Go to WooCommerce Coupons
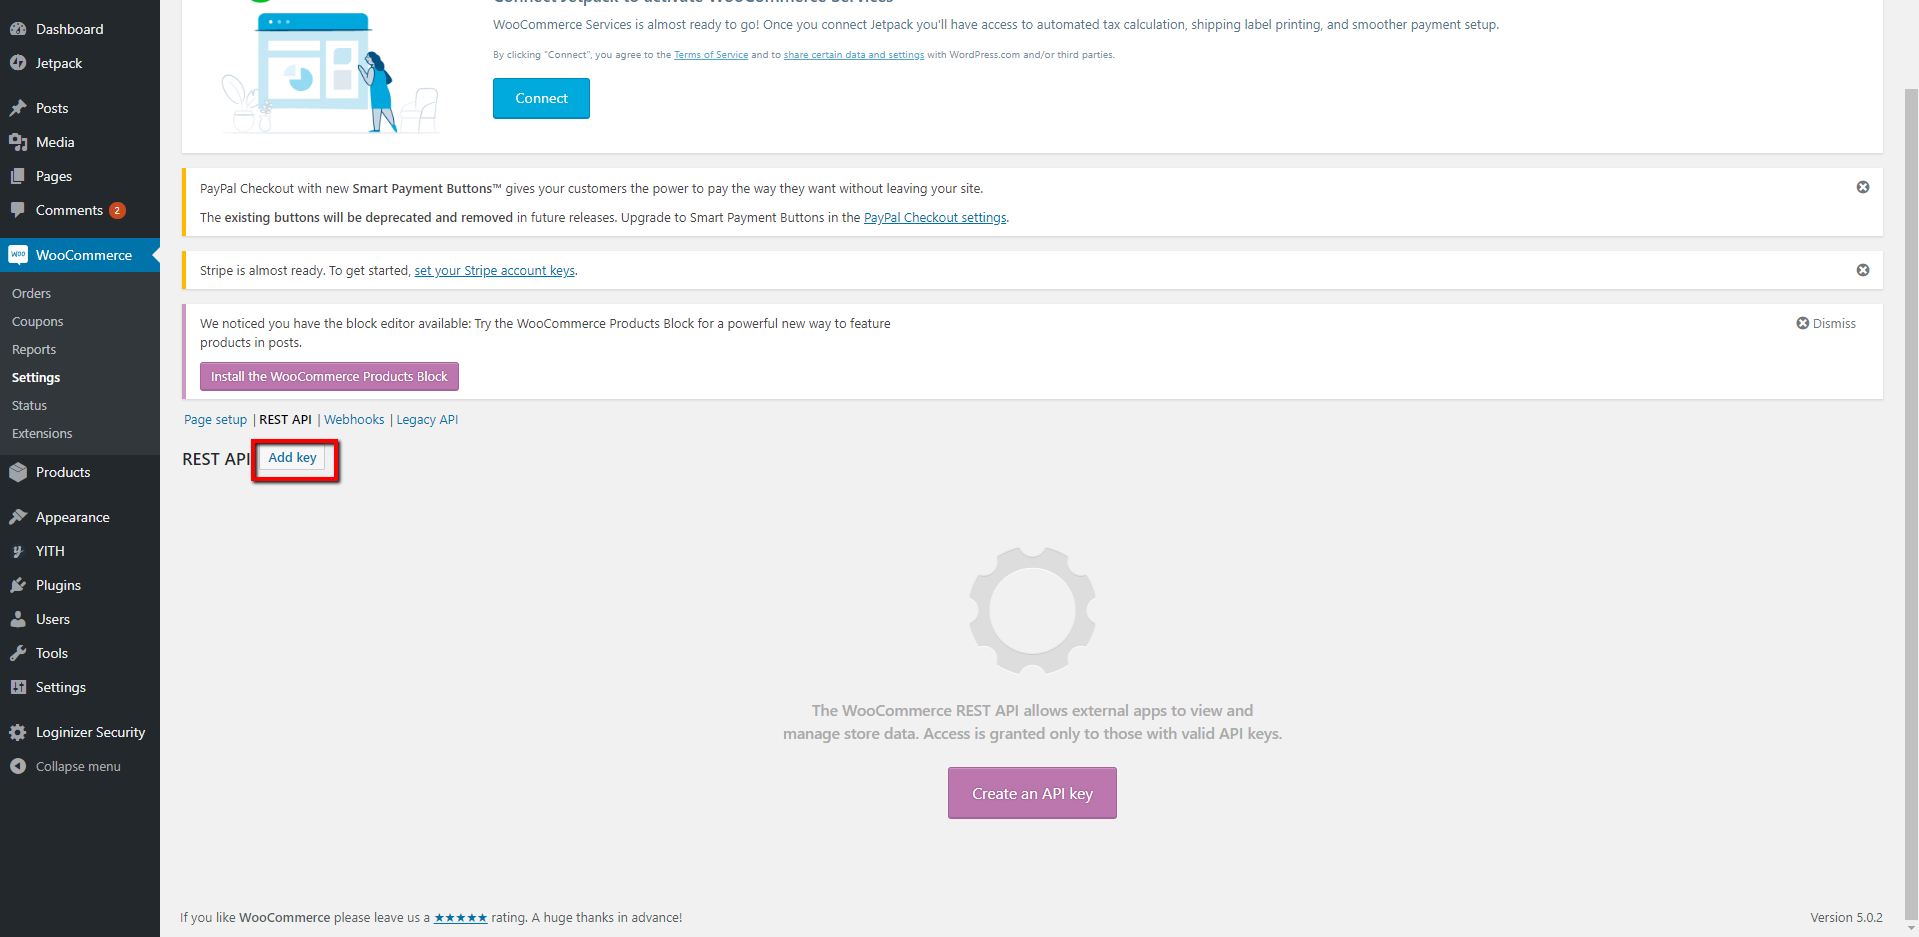The height and width of the screenshot is (937, 1919). (38, 321)
